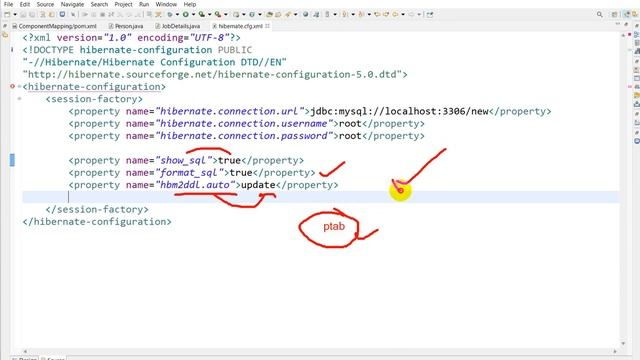The width and height of the screenshot is (640, 360).
Task: Click the External Tools run icon
Action: tap(218, 14)
